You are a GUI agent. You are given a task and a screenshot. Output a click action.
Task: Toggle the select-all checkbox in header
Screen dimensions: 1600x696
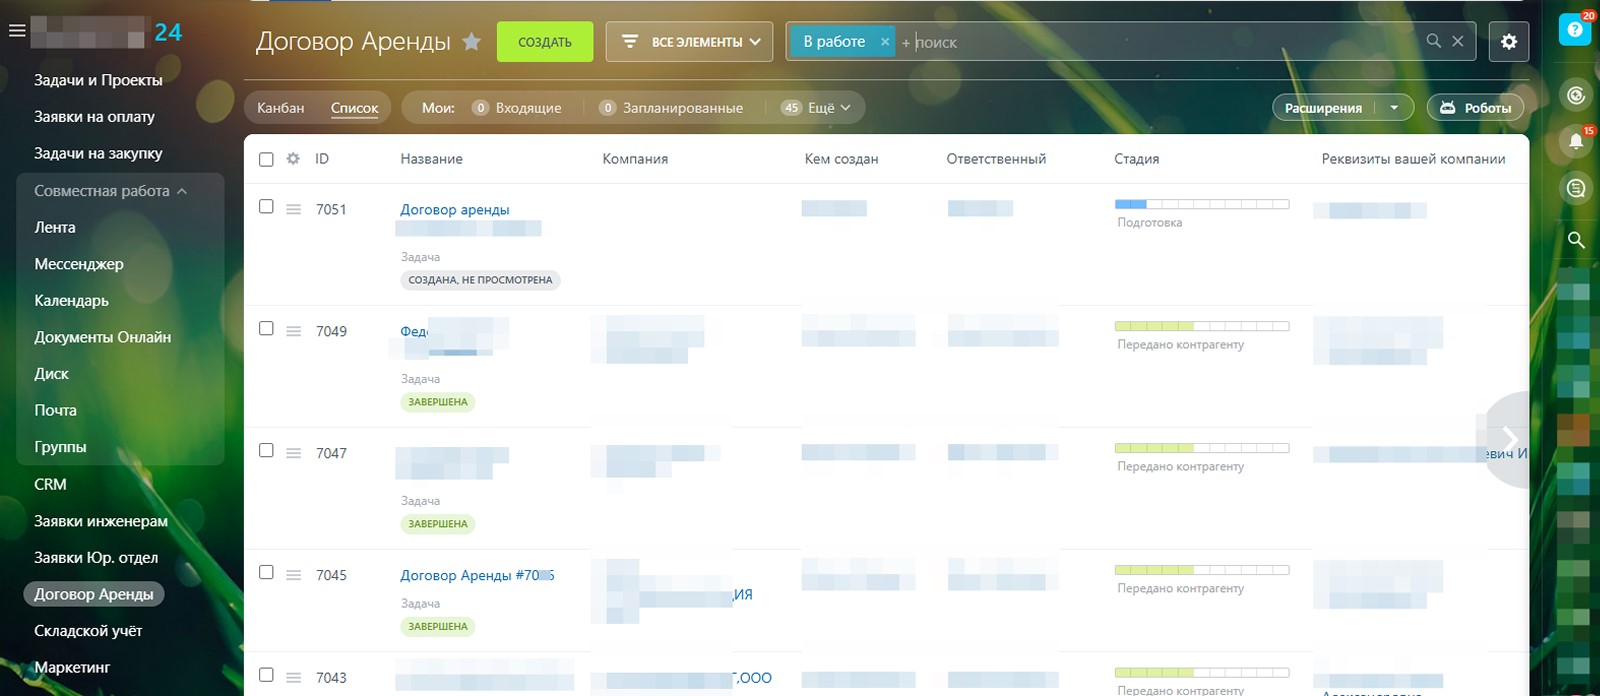(x=266, y=160)
